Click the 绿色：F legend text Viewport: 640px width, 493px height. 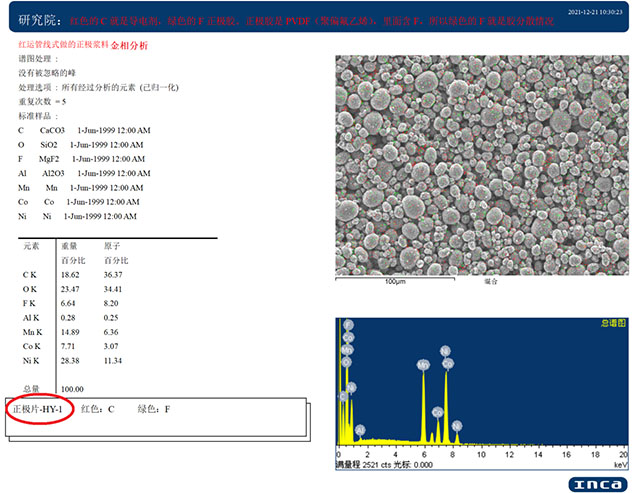(153, 410)
